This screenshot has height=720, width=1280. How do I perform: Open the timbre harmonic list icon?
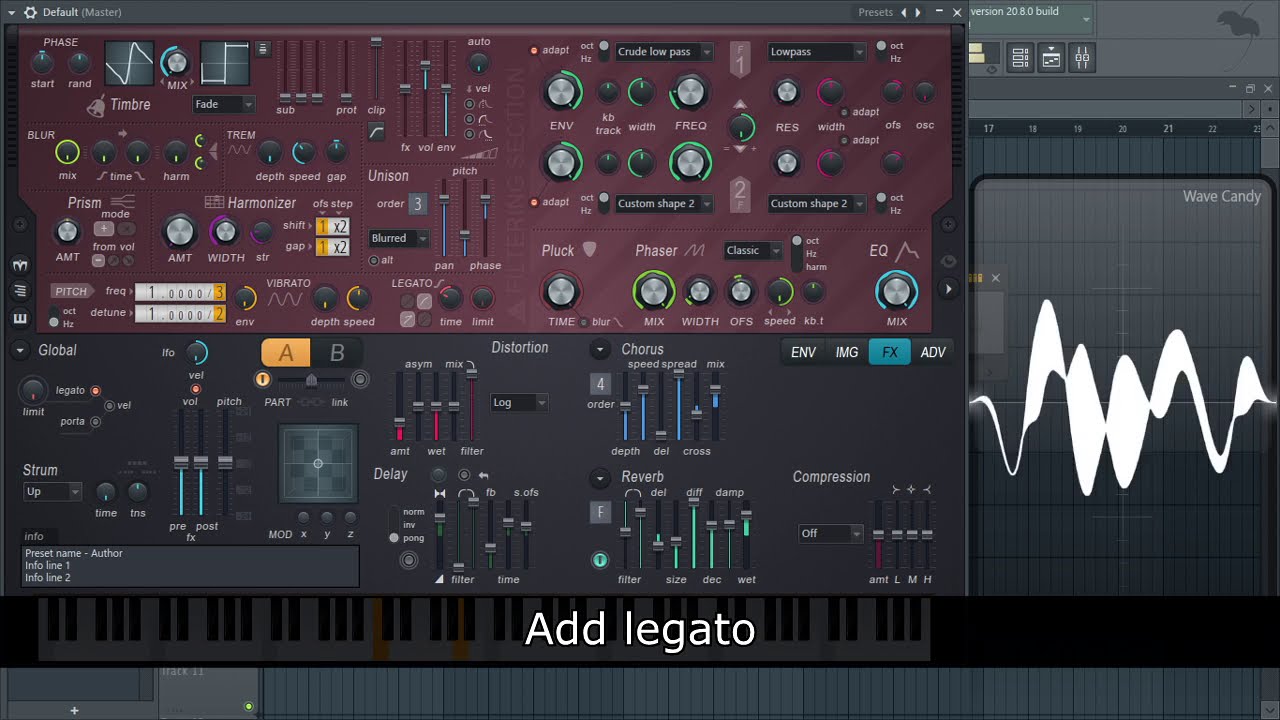(x=263, y=48)
